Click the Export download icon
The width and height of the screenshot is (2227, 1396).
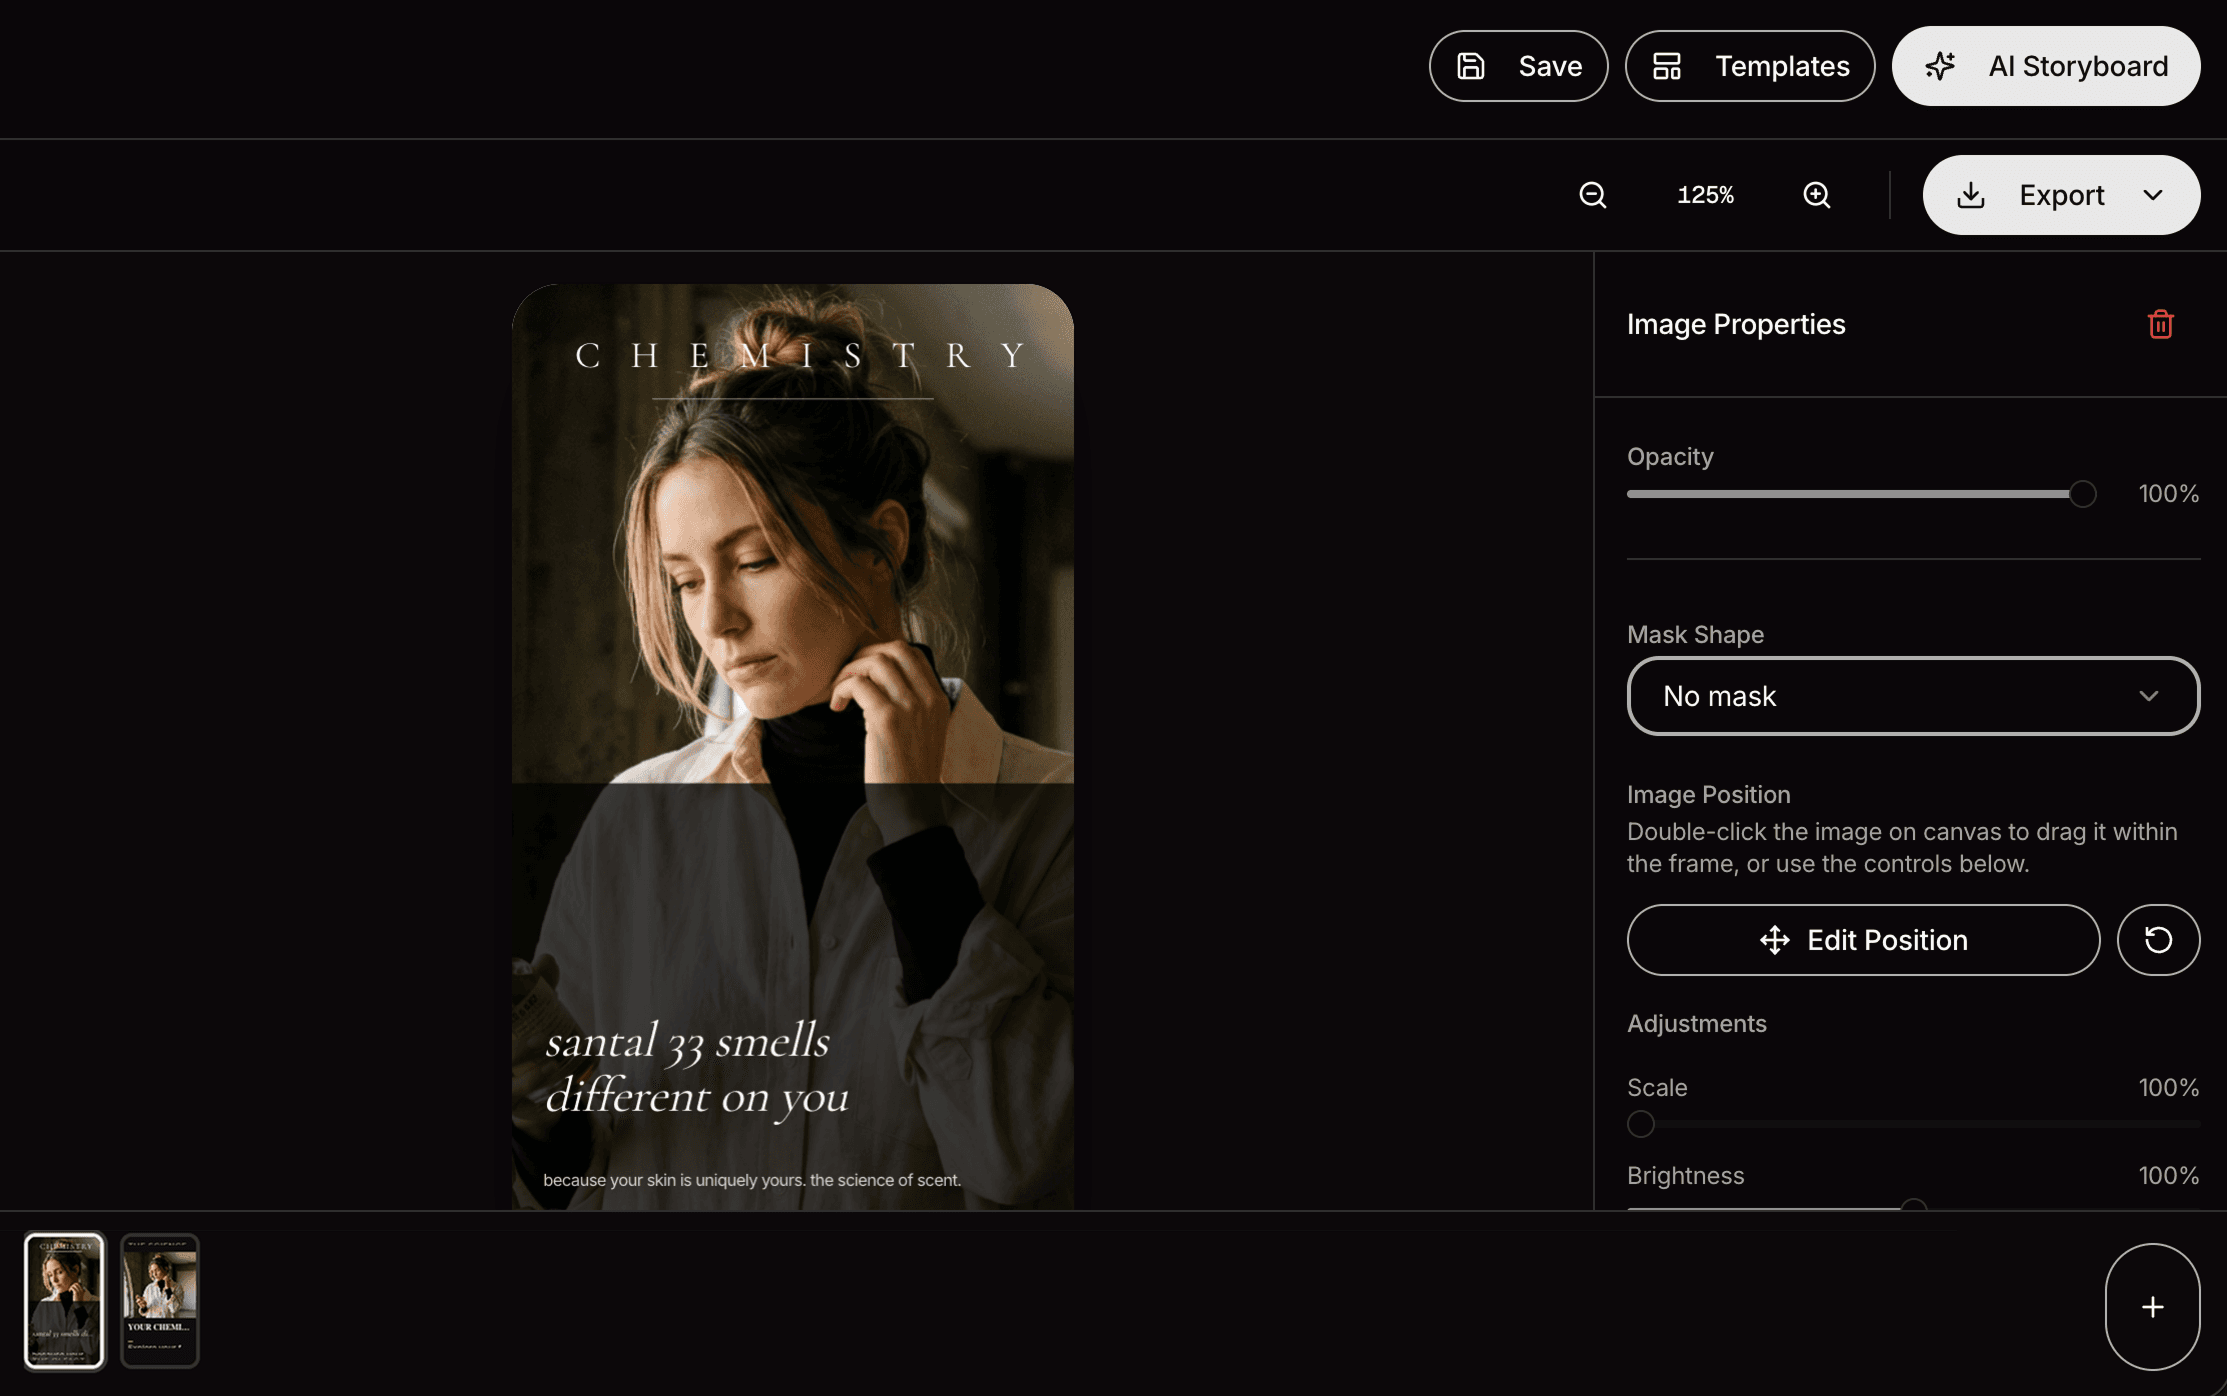pyautogui.click(x=1971, y=195)
